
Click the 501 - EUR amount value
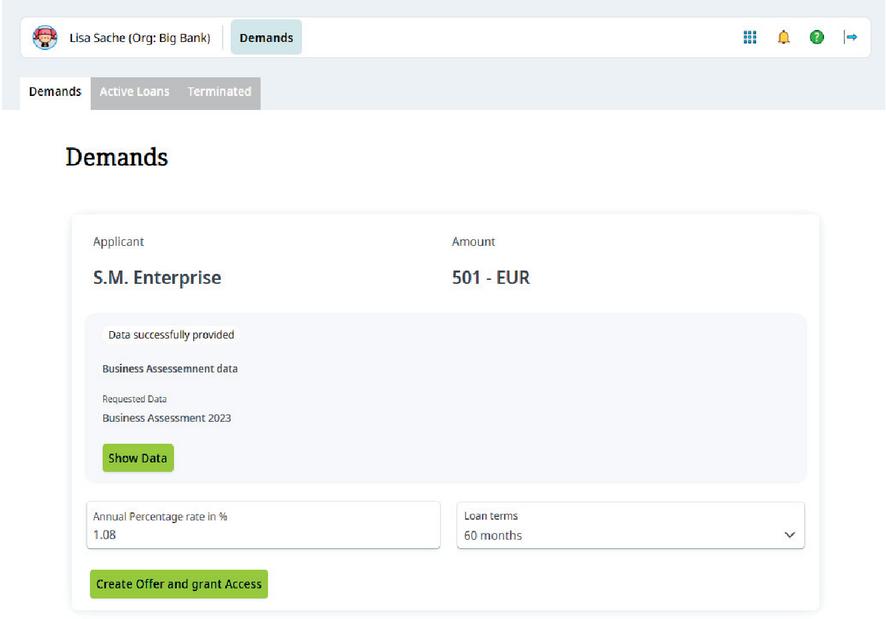pos(490,278)
